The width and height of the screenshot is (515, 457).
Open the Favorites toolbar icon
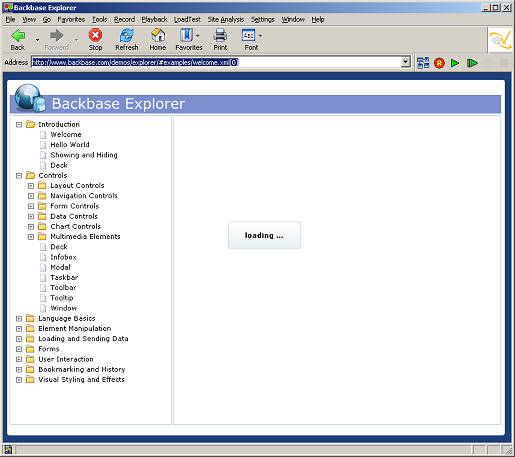pos(186,35)
